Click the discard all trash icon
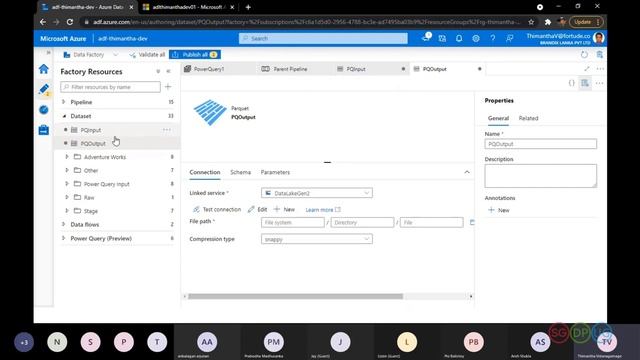The height and width of the screenshot is (360, 640). [600, 54]
